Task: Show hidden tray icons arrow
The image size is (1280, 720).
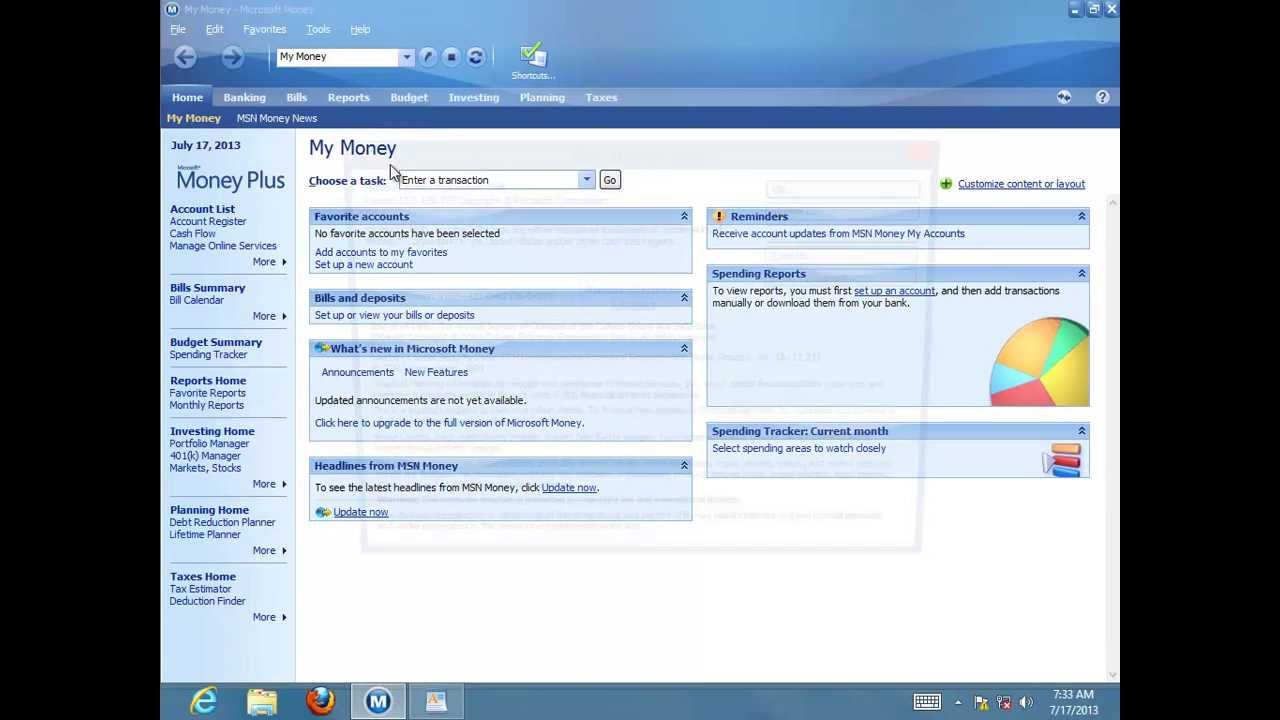Action: pos(959,702)
